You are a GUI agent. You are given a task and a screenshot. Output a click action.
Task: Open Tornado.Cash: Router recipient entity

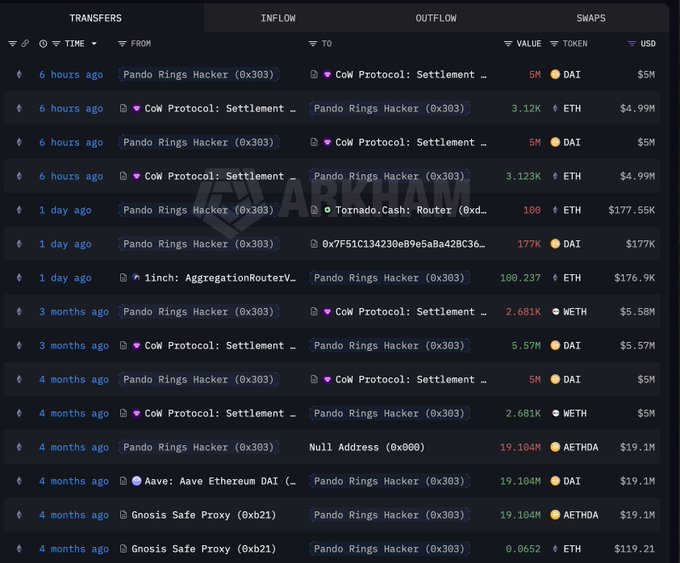[411, 210]
